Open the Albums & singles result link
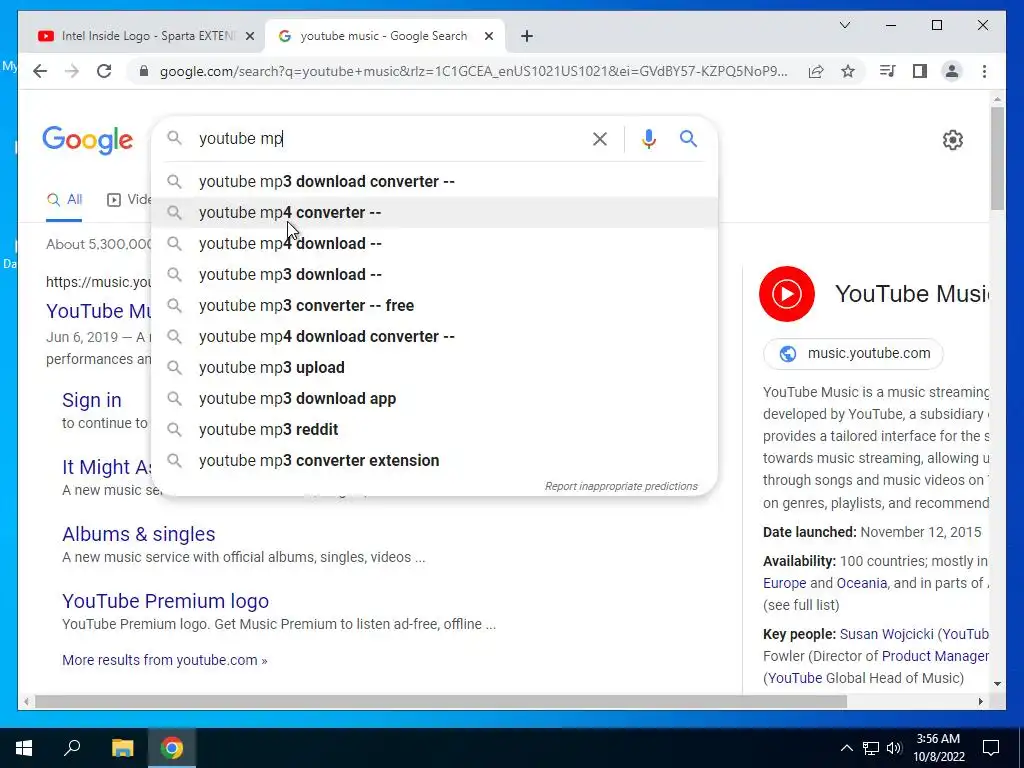This screenshot has height=768, width=1024. pyautogui.click(x=138, y=534)
